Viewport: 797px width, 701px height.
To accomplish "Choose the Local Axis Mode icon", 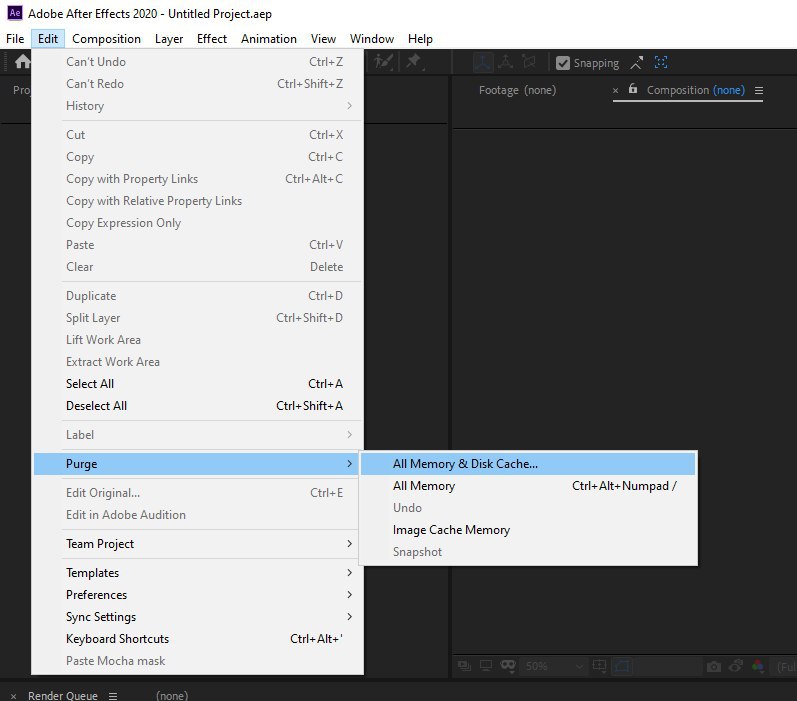I will (482, 62).
